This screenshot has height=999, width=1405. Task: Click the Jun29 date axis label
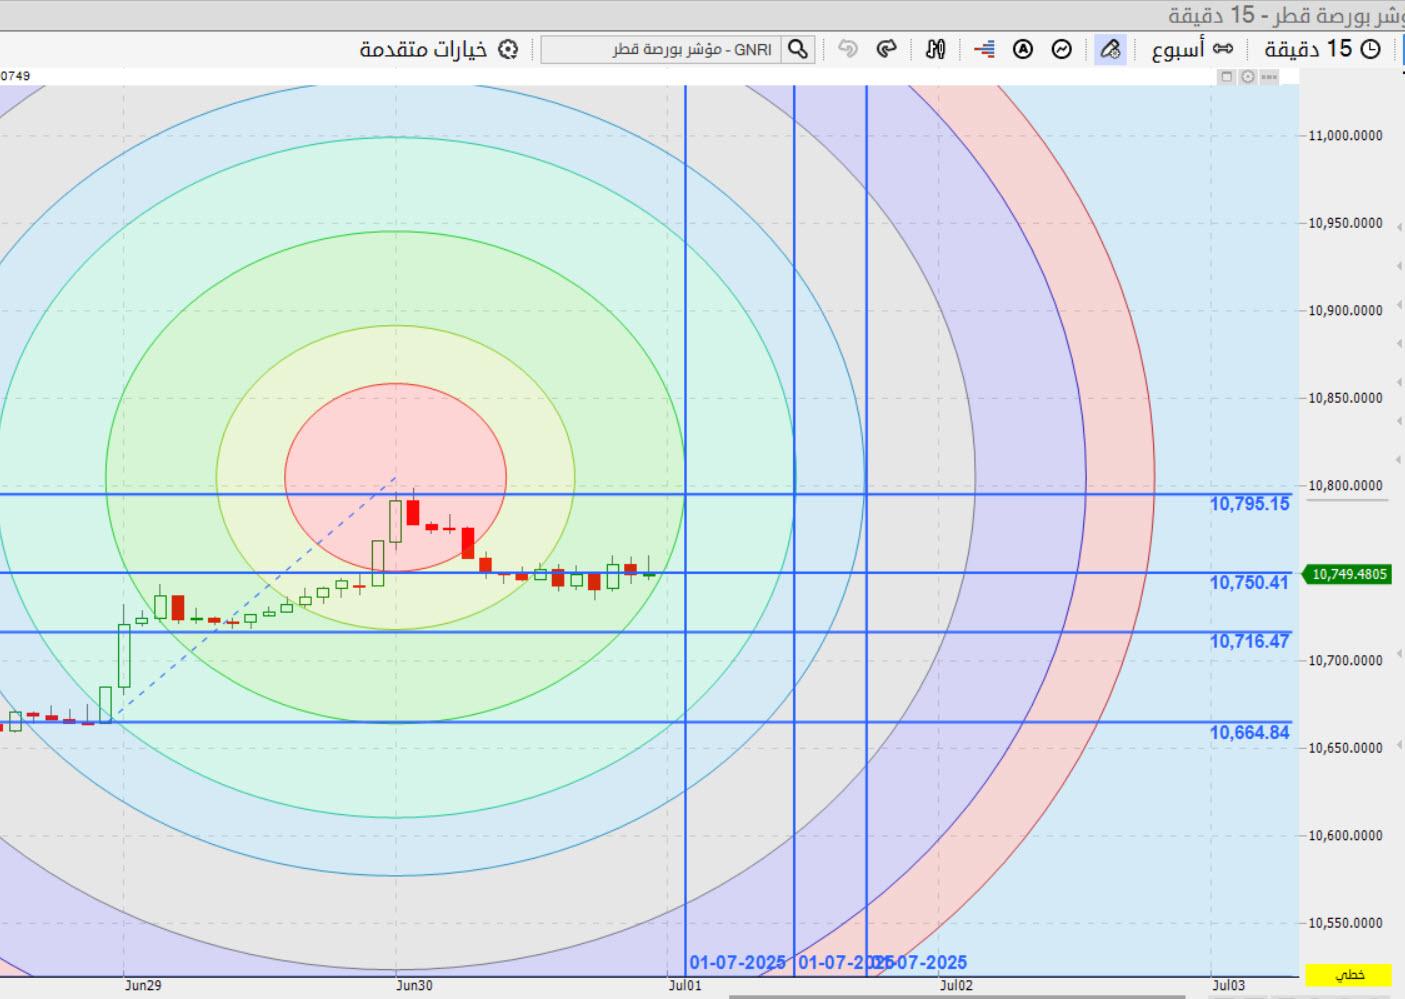143,985
